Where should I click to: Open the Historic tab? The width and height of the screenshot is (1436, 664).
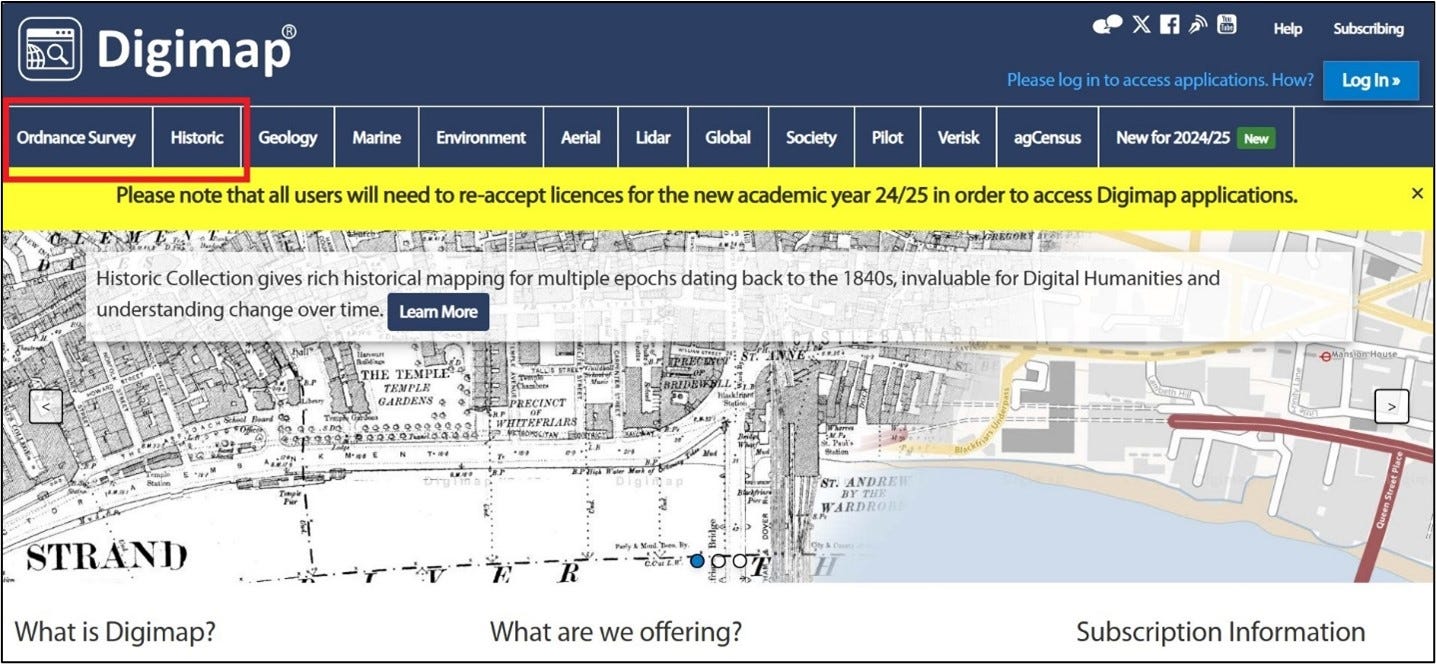197,137
